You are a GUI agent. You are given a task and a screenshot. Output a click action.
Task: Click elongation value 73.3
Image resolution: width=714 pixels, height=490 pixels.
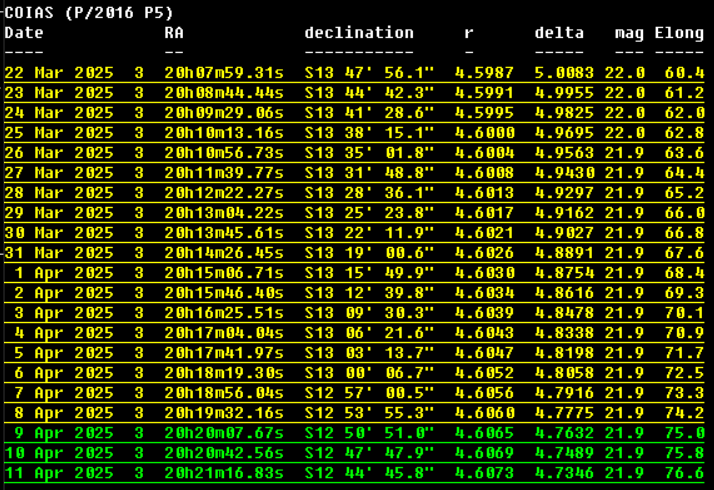point(684,393)
